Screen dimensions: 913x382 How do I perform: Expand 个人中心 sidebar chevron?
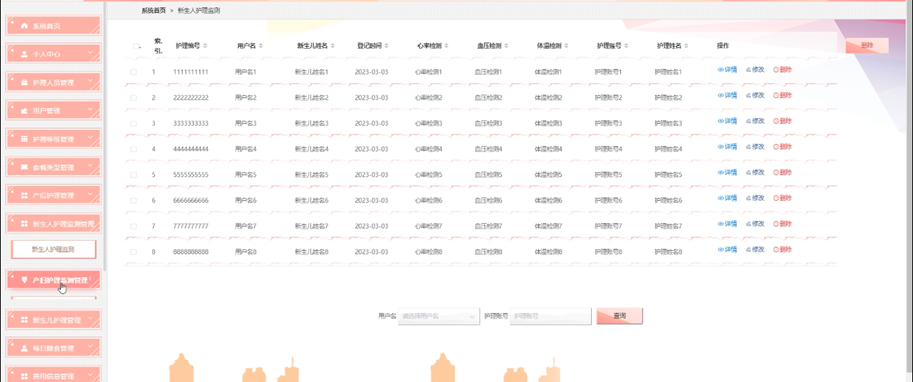tap(90, 53)
